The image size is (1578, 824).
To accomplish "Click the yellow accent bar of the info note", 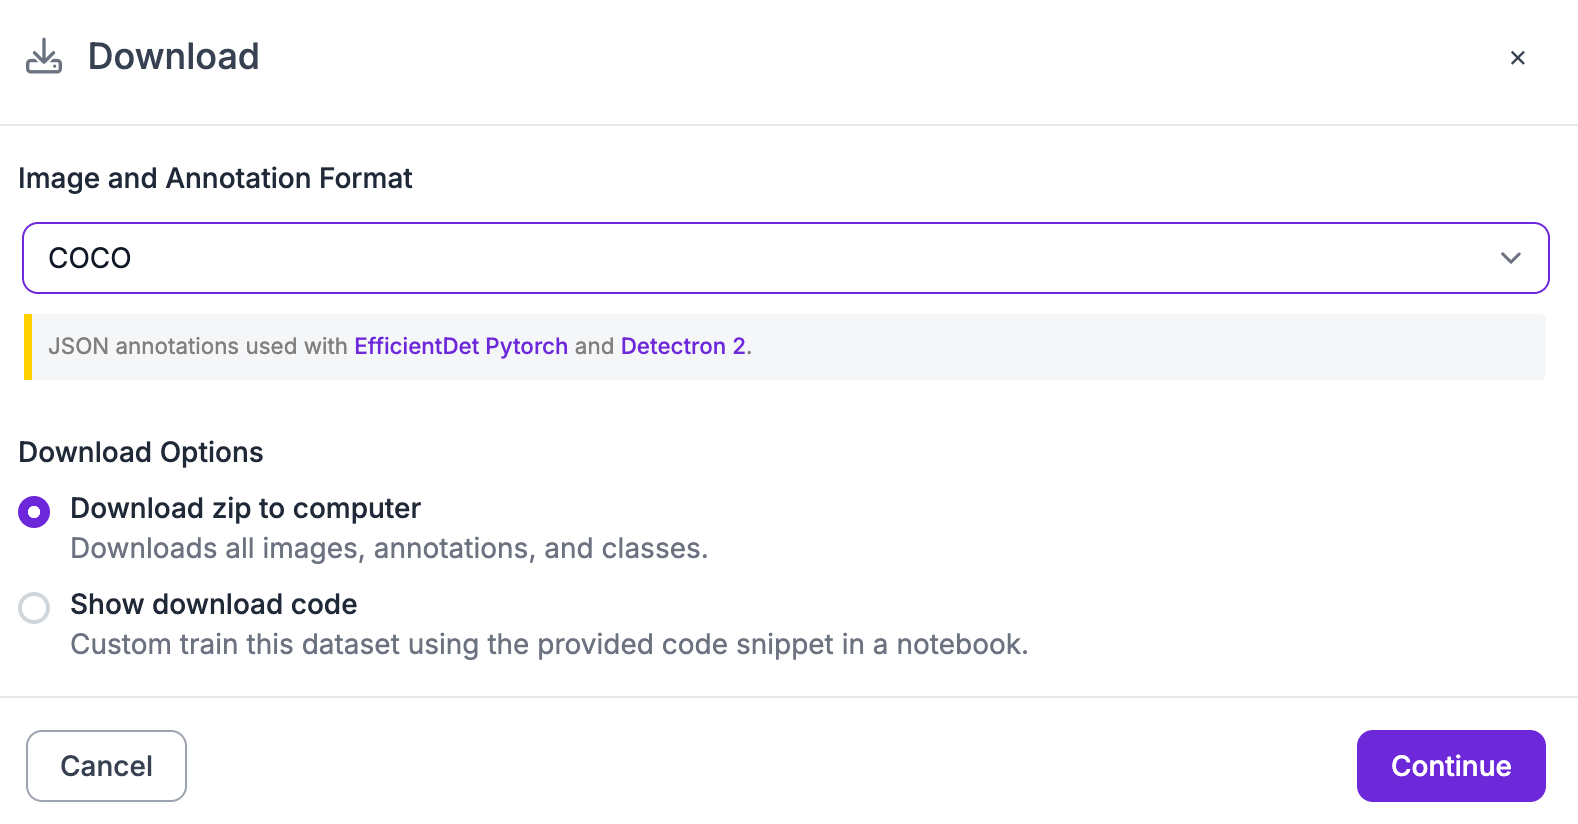I will point(28,347).
